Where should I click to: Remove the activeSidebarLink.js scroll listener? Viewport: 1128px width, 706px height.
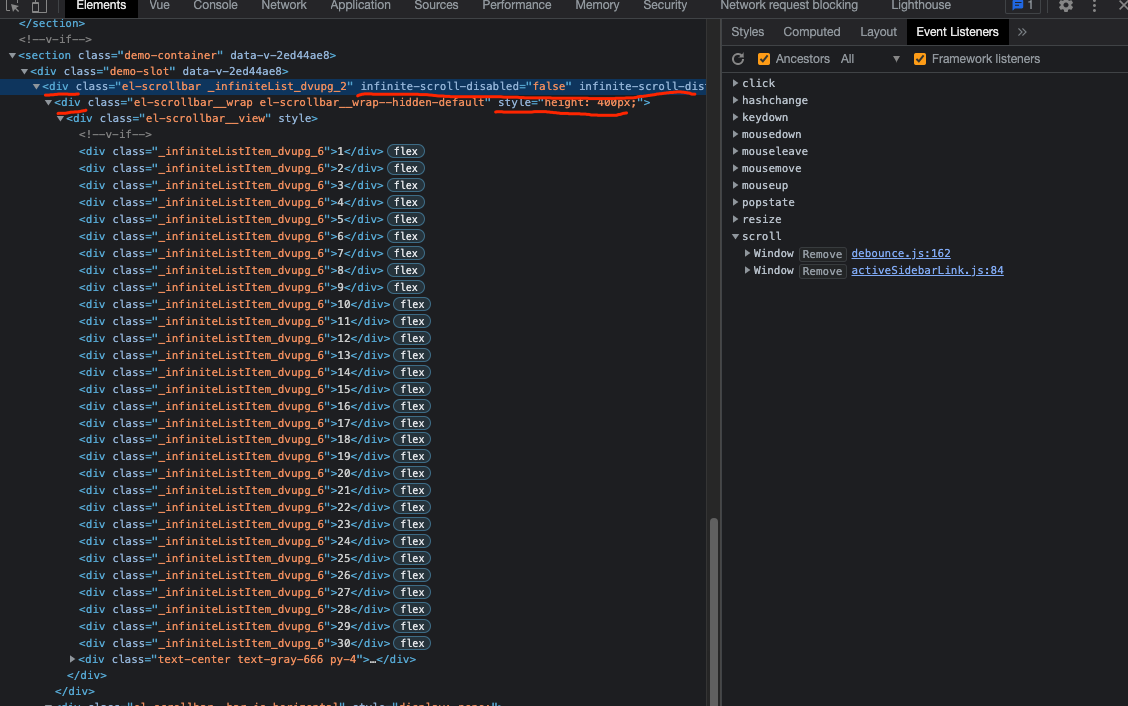[822, 270]
